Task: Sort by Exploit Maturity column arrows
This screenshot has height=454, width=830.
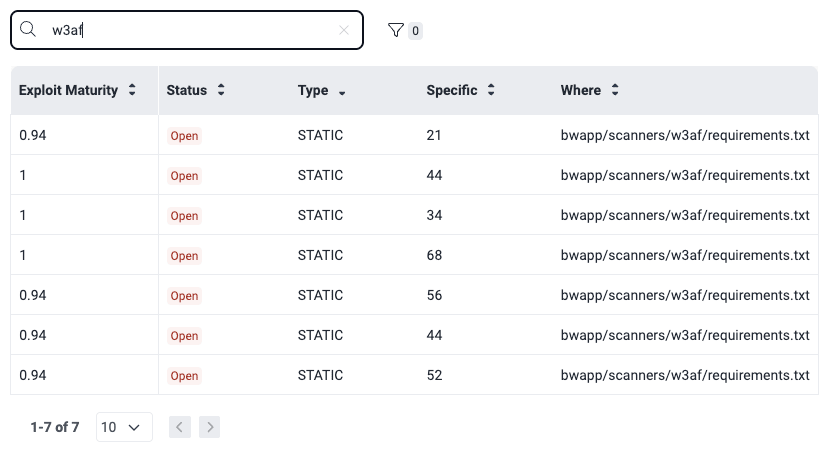Action: (131, 90)
